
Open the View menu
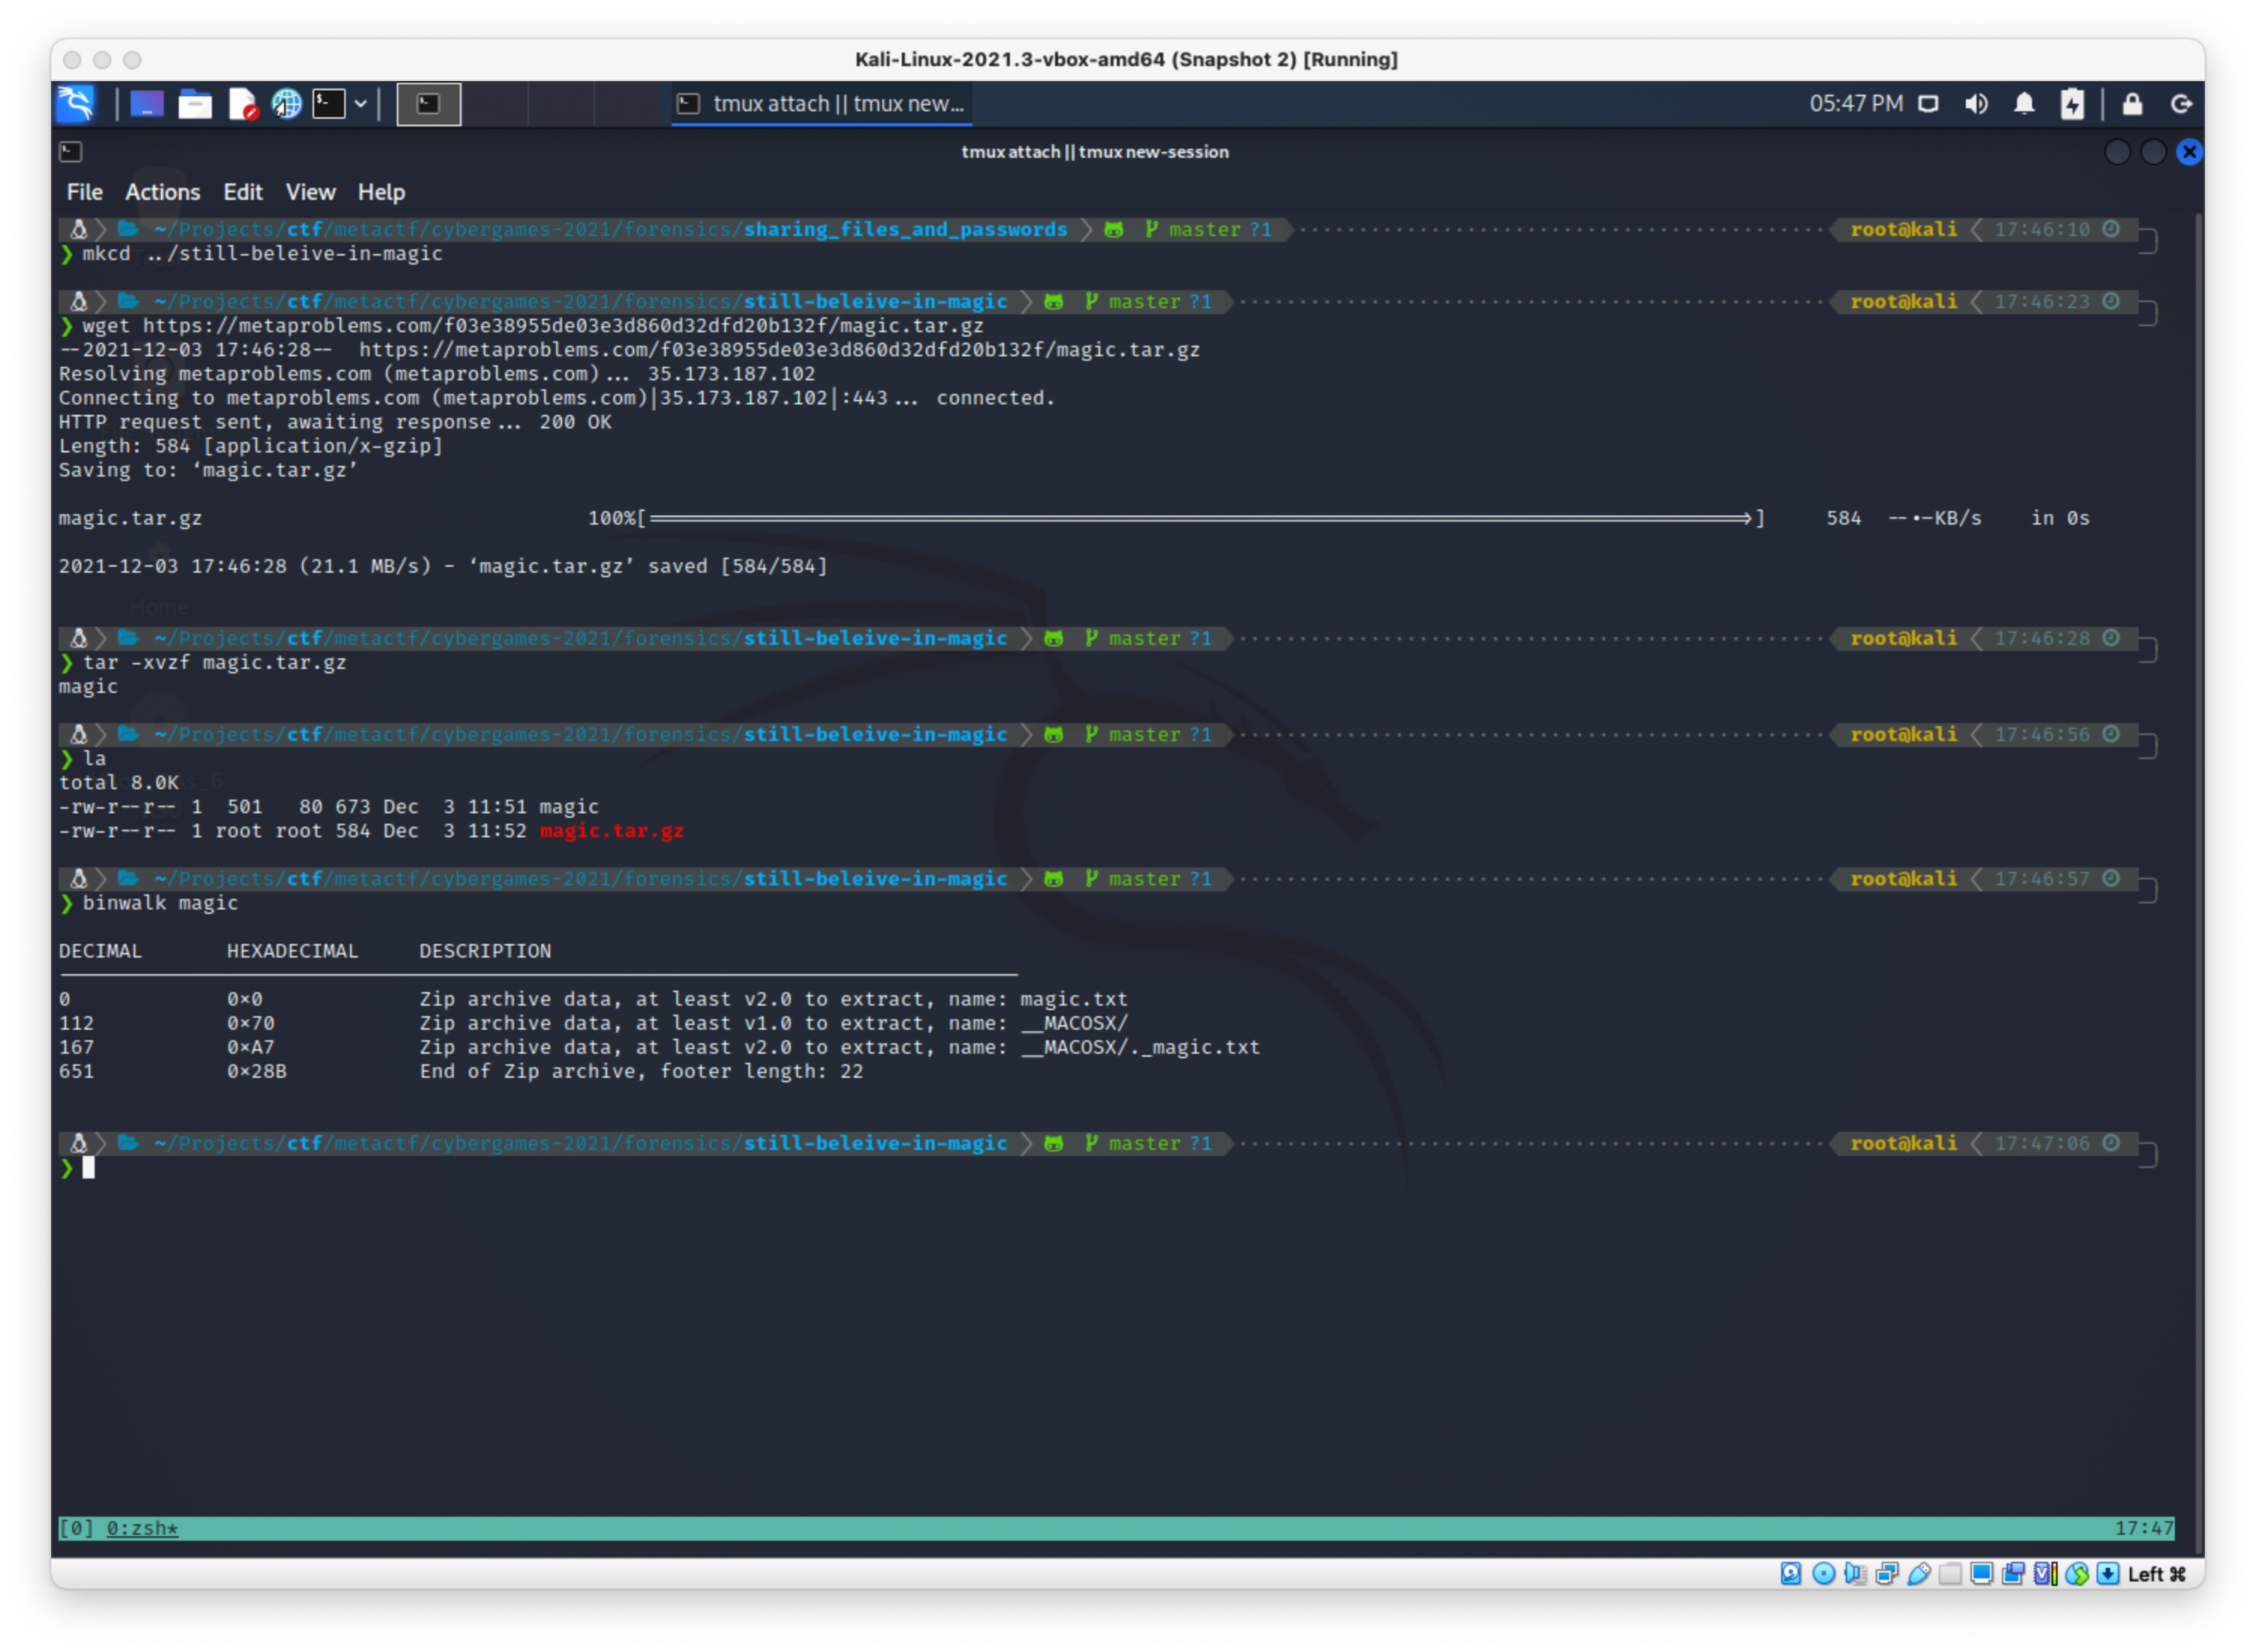click(310, 192)
